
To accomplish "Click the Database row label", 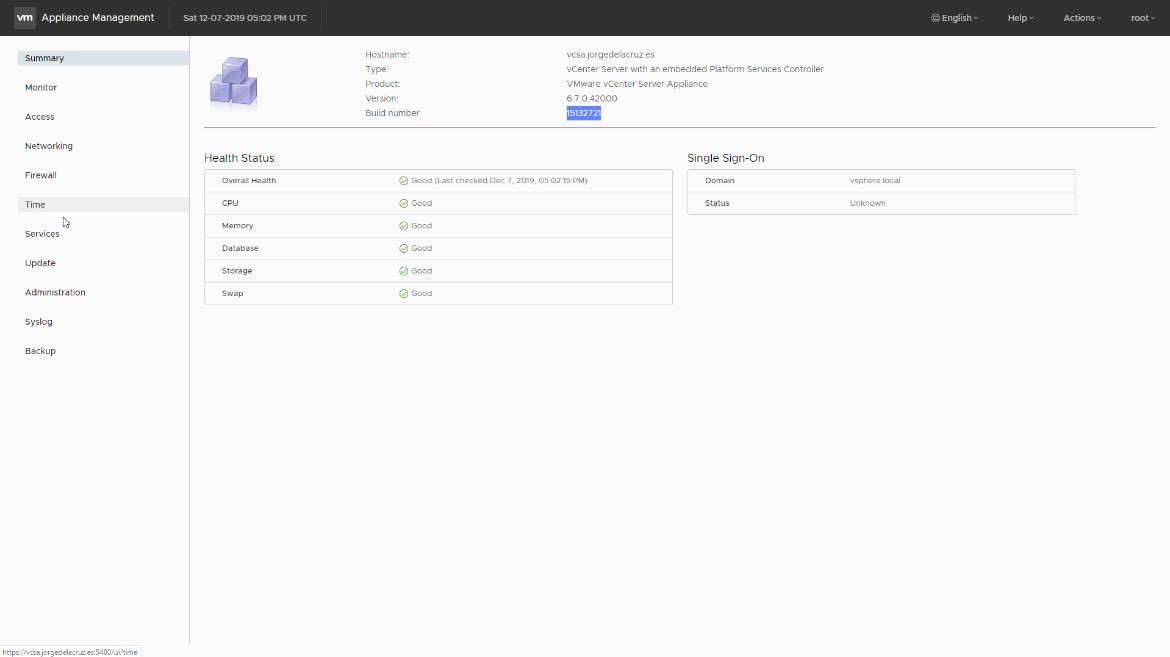I will click(x=240, y=249).
